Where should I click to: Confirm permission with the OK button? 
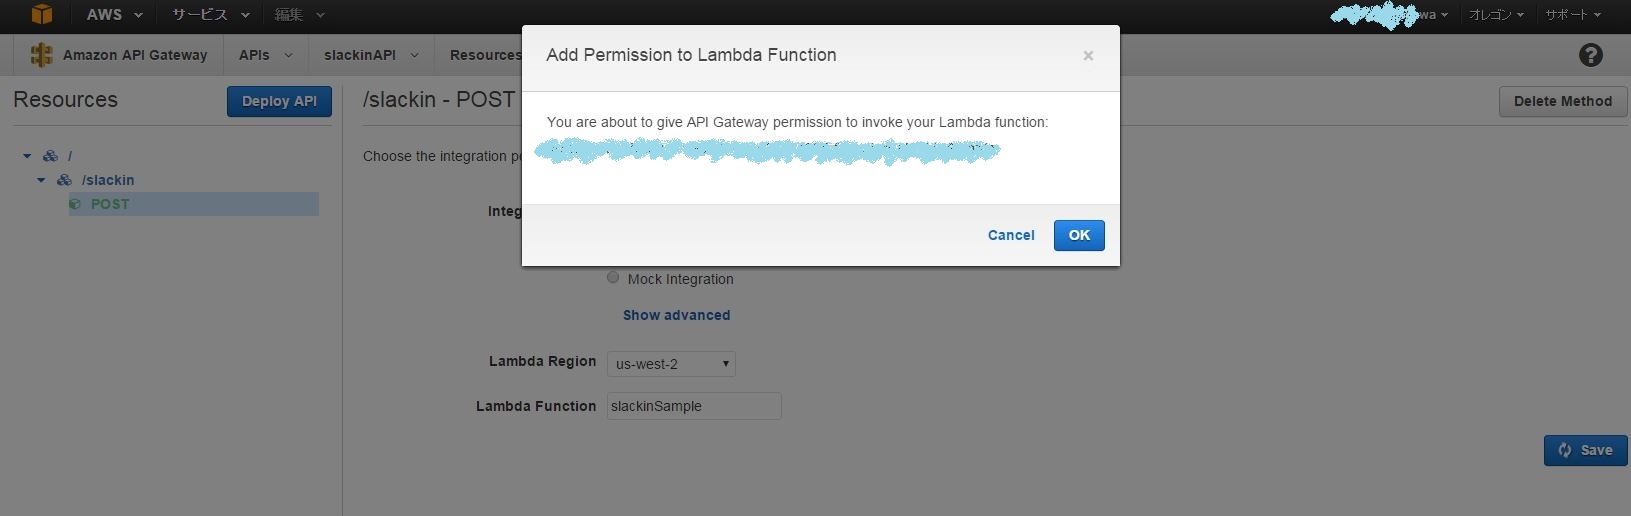click(x=1079, y=235)
